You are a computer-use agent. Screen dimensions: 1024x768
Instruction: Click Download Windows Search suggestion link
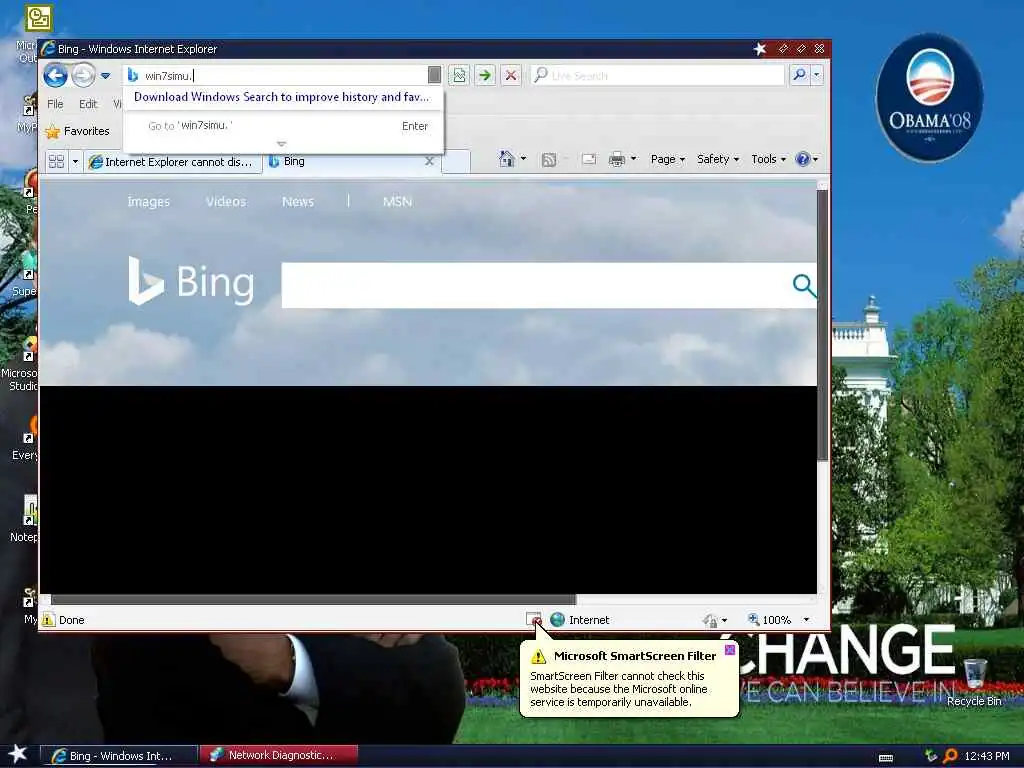tap(281, 97)
